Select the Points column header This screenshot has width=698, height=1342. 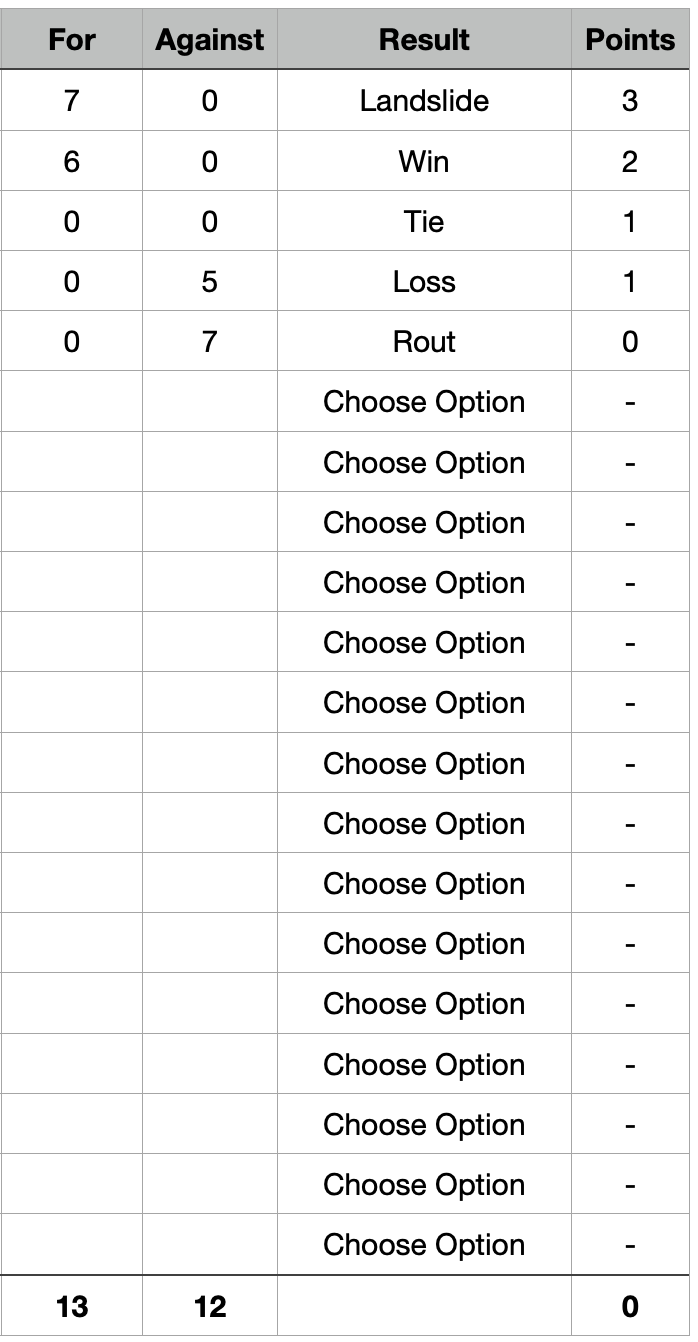click(630, 40)
